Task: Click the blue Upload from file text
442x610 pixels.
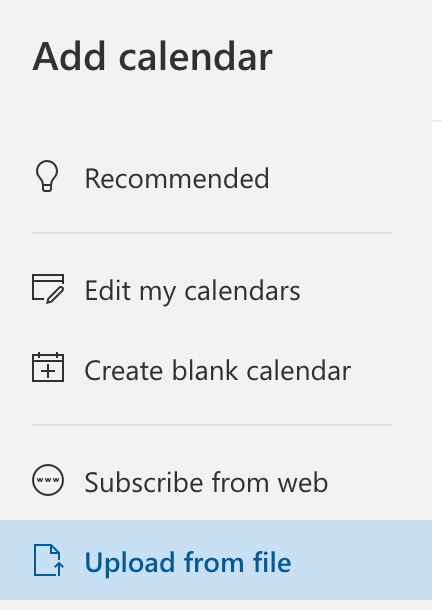Action: point(188,562)
